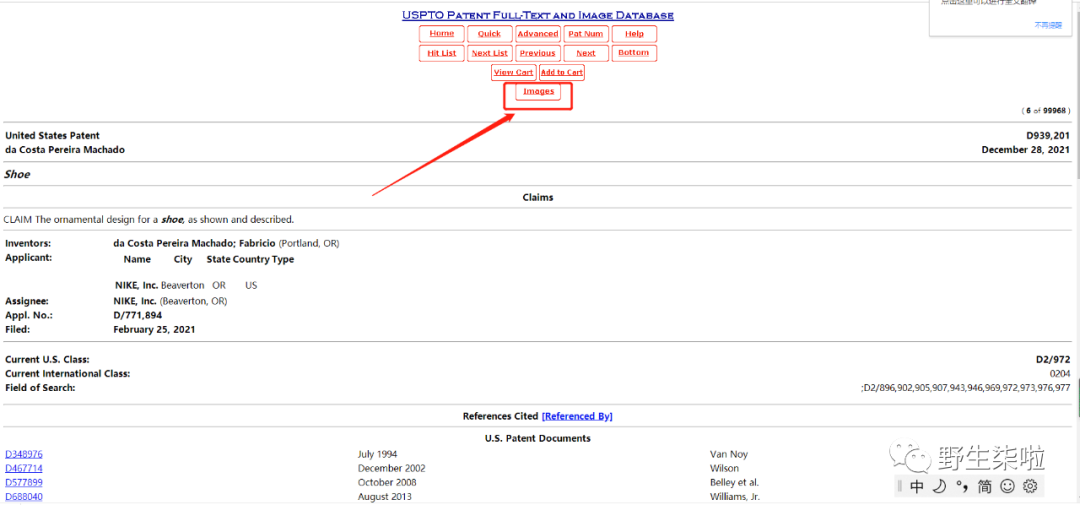Jump to Bottom of the page button
Viewport: 1080px width, 505px height.
(x=634, y=53)
